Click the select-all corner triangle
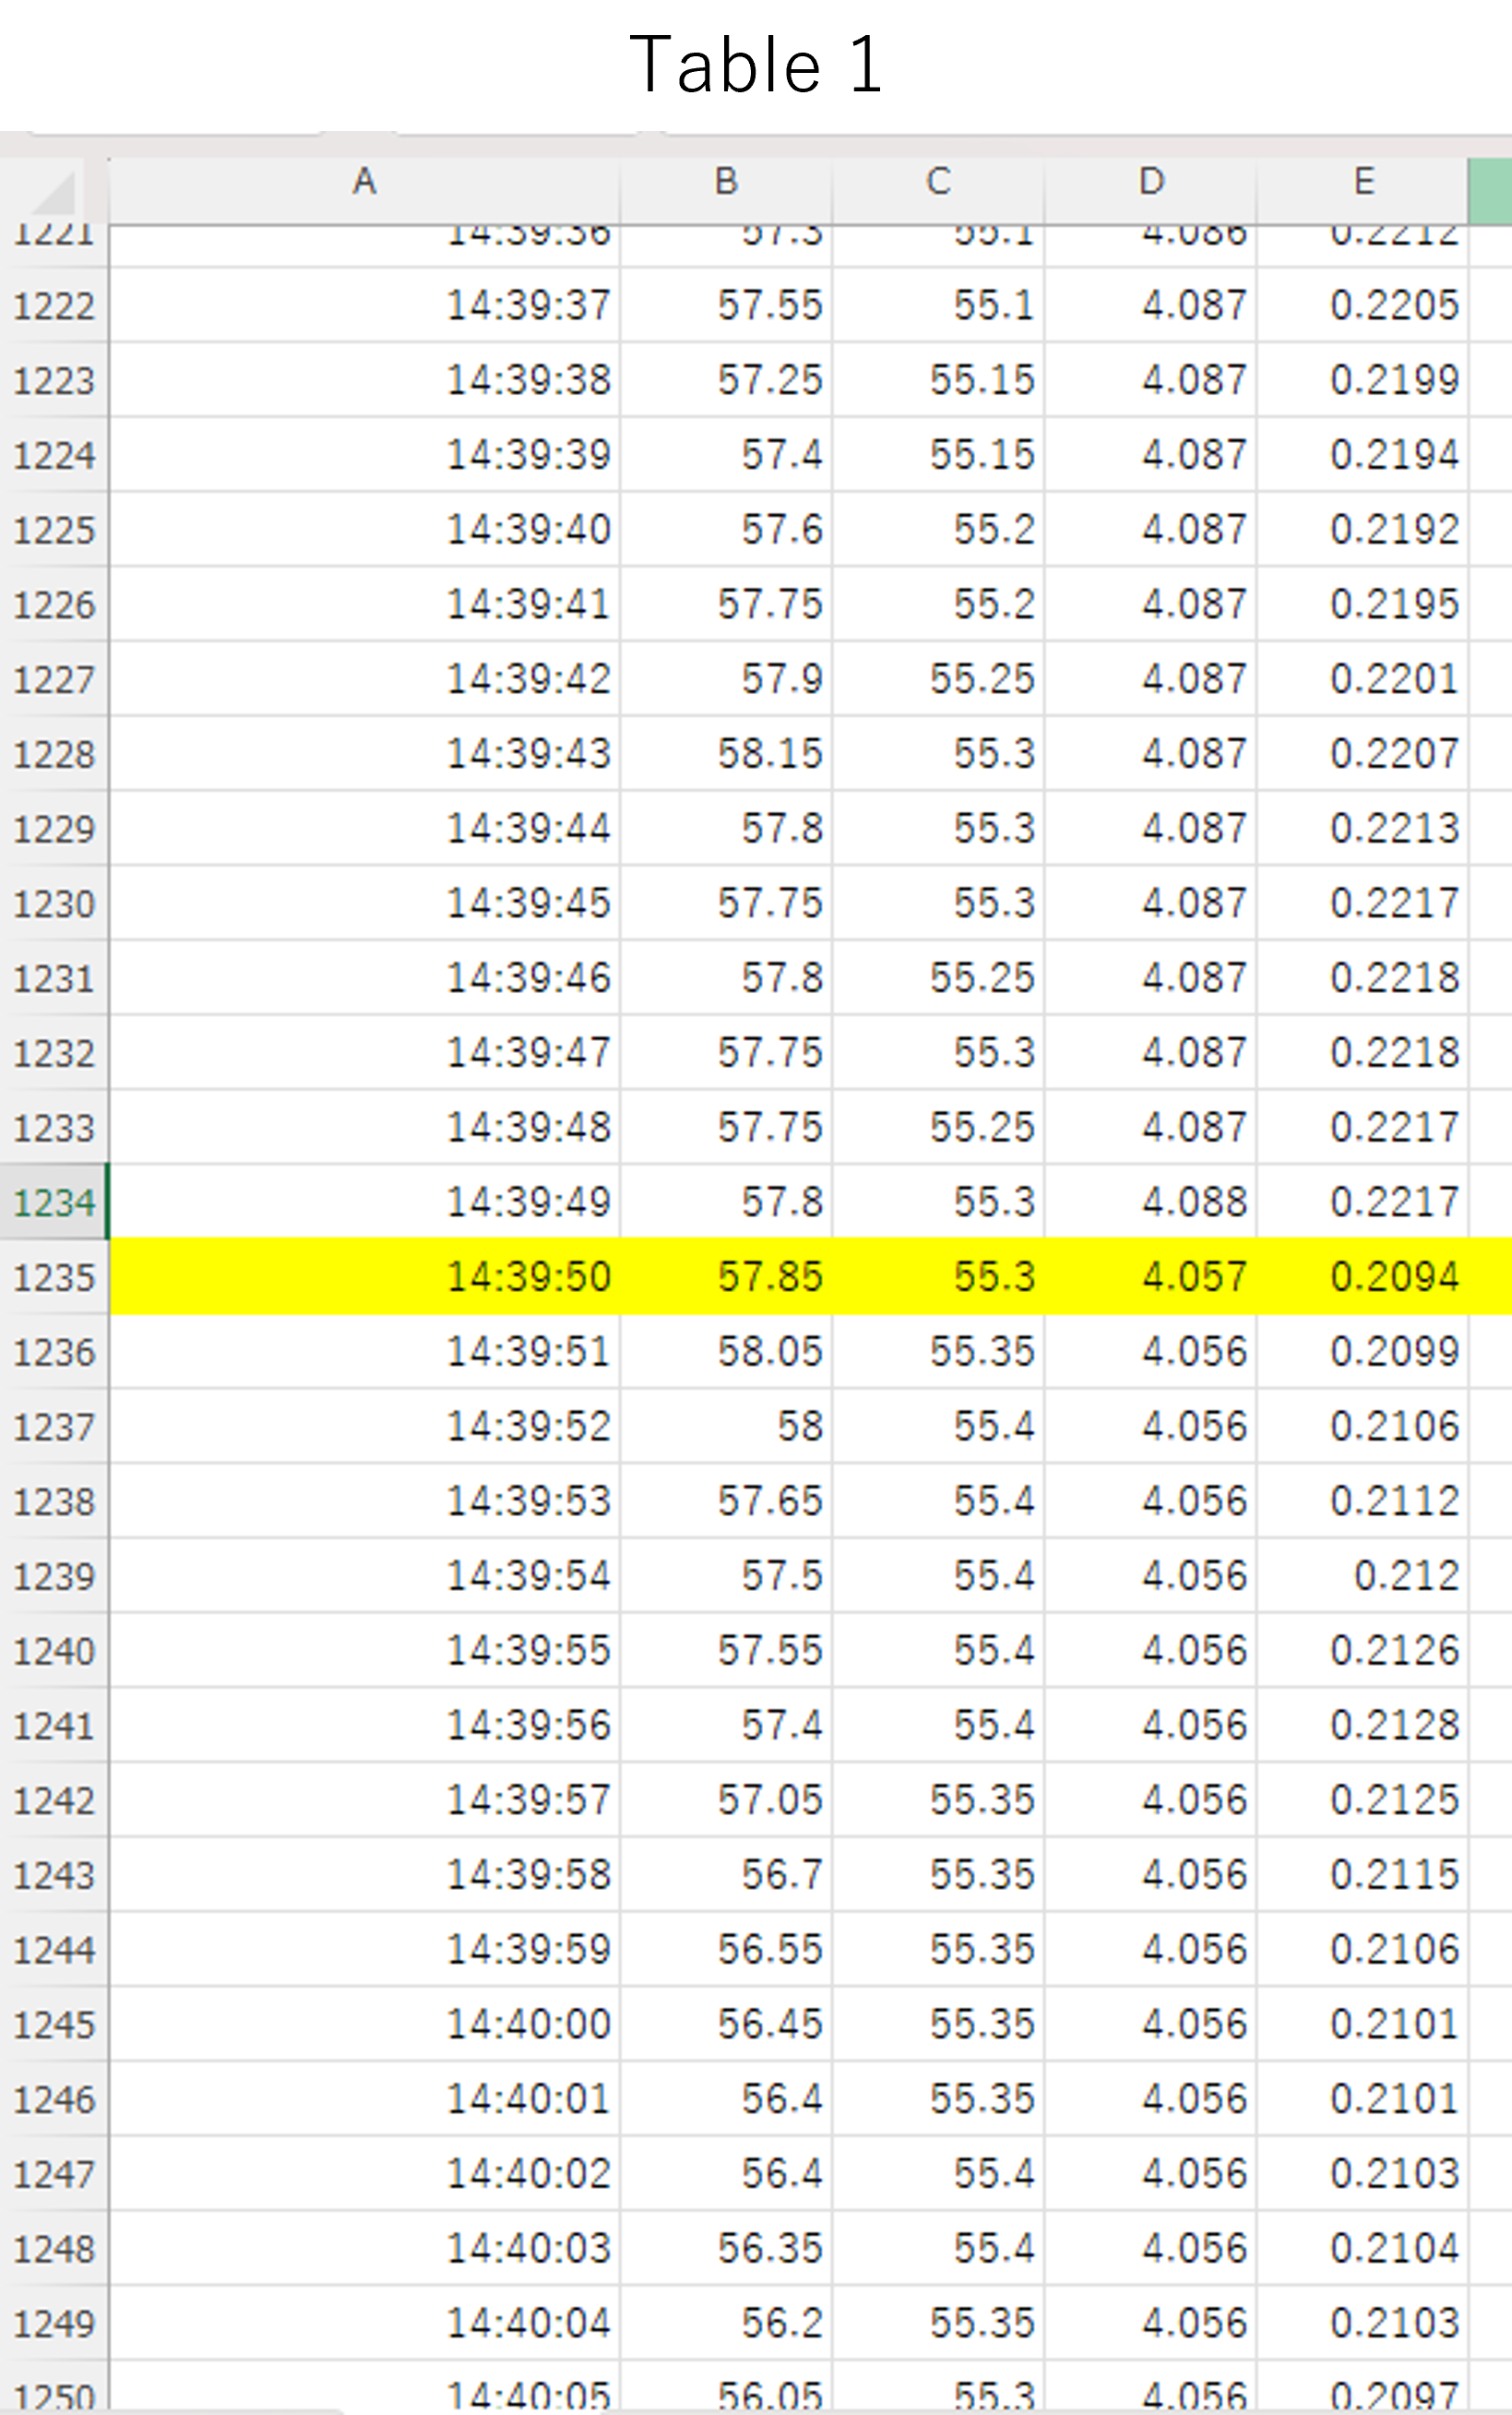This screenshot has width=1512, height=2415. [x=54, y=191]
